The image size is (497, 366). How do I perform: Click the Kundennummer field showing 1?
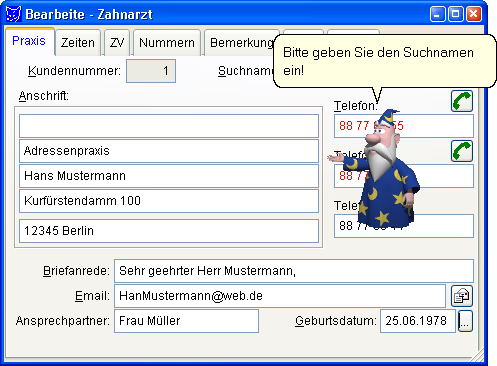coord(151,71)
